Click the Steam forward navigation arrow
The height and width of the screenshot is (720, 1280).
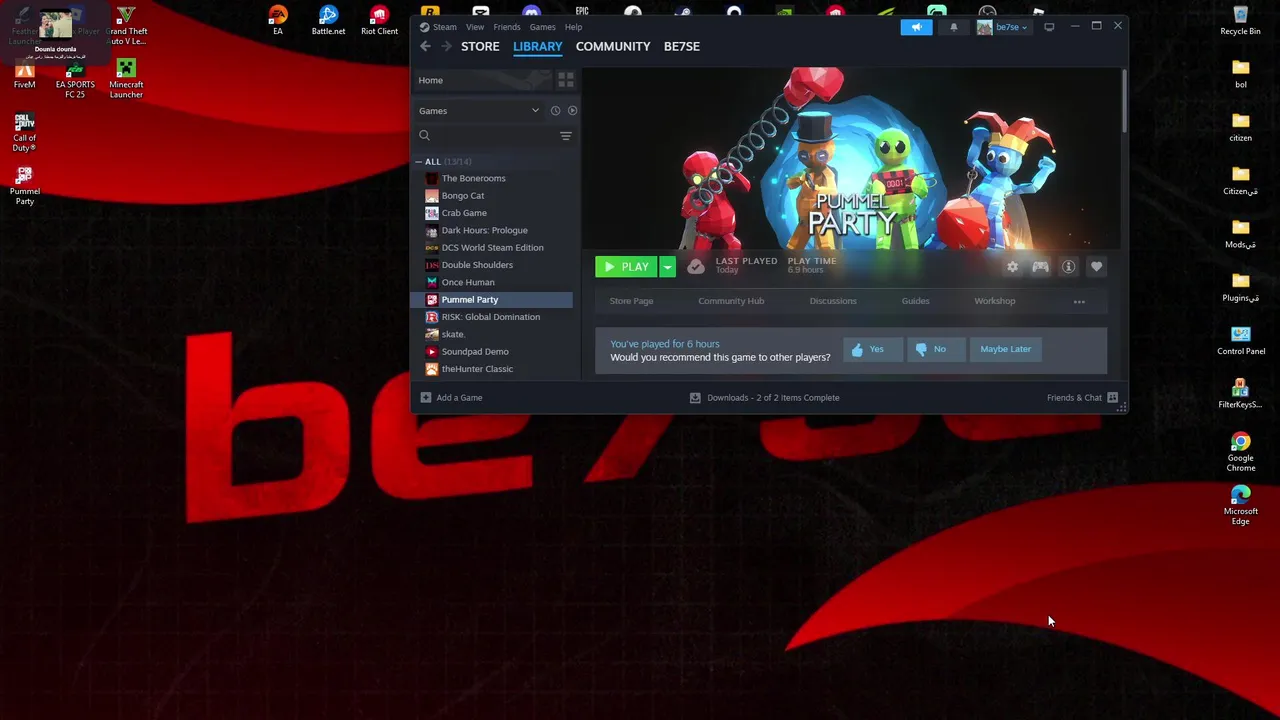click(446, 46)
